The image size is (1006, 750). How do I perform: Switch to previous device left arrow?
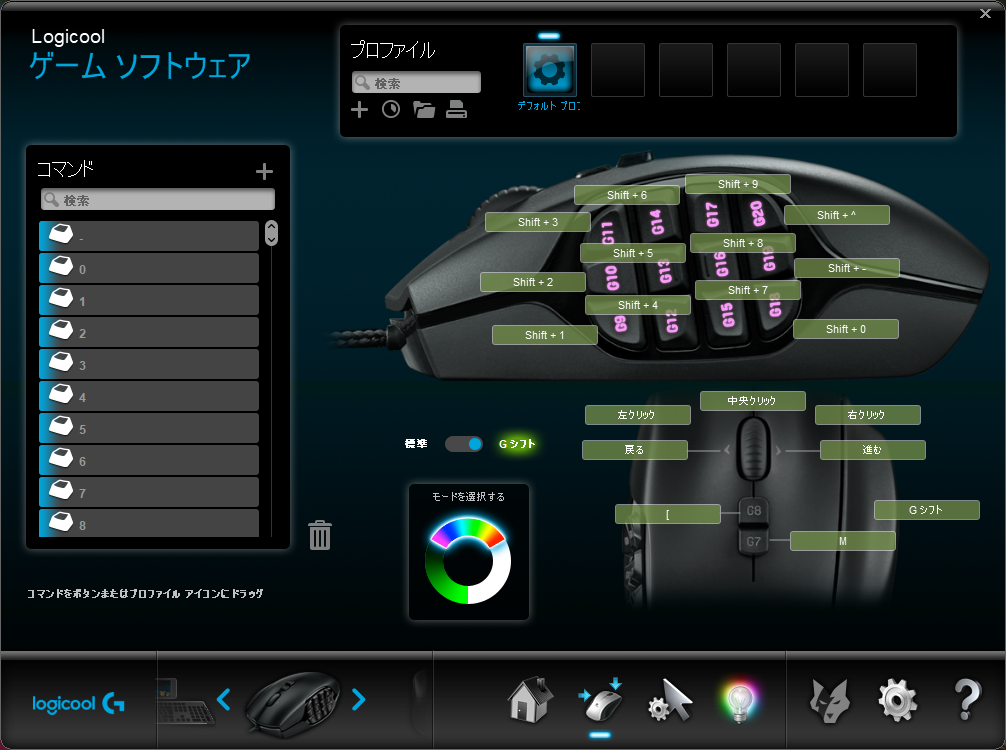click(223, 699)
